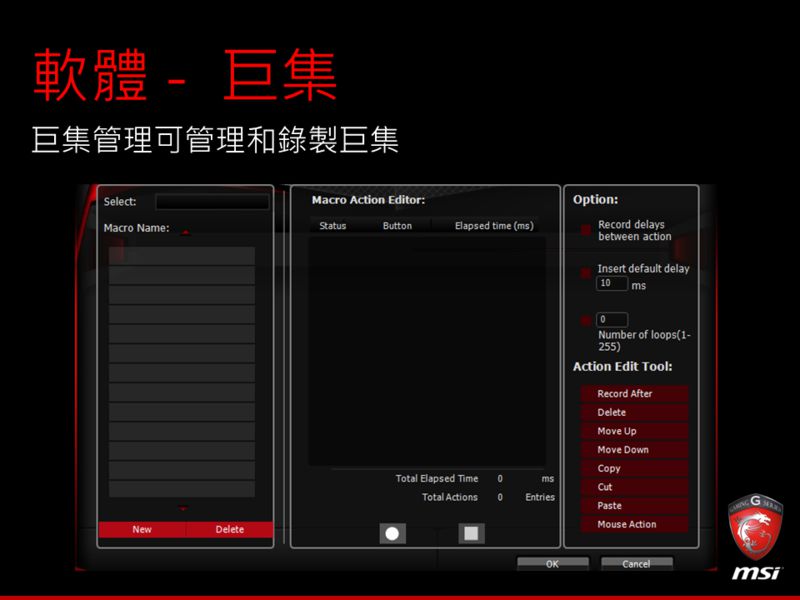800x600 pixels.
Task: Select Move Up action
Action: (634, 431)
